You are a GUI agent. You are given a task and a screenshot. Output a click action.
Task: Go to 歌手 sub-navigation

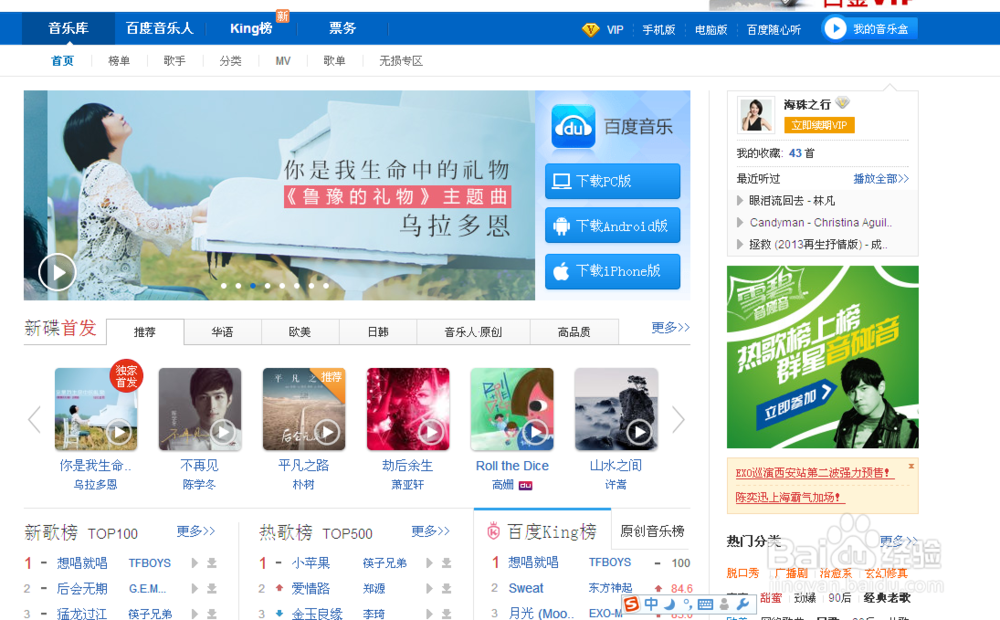(175, 61)
